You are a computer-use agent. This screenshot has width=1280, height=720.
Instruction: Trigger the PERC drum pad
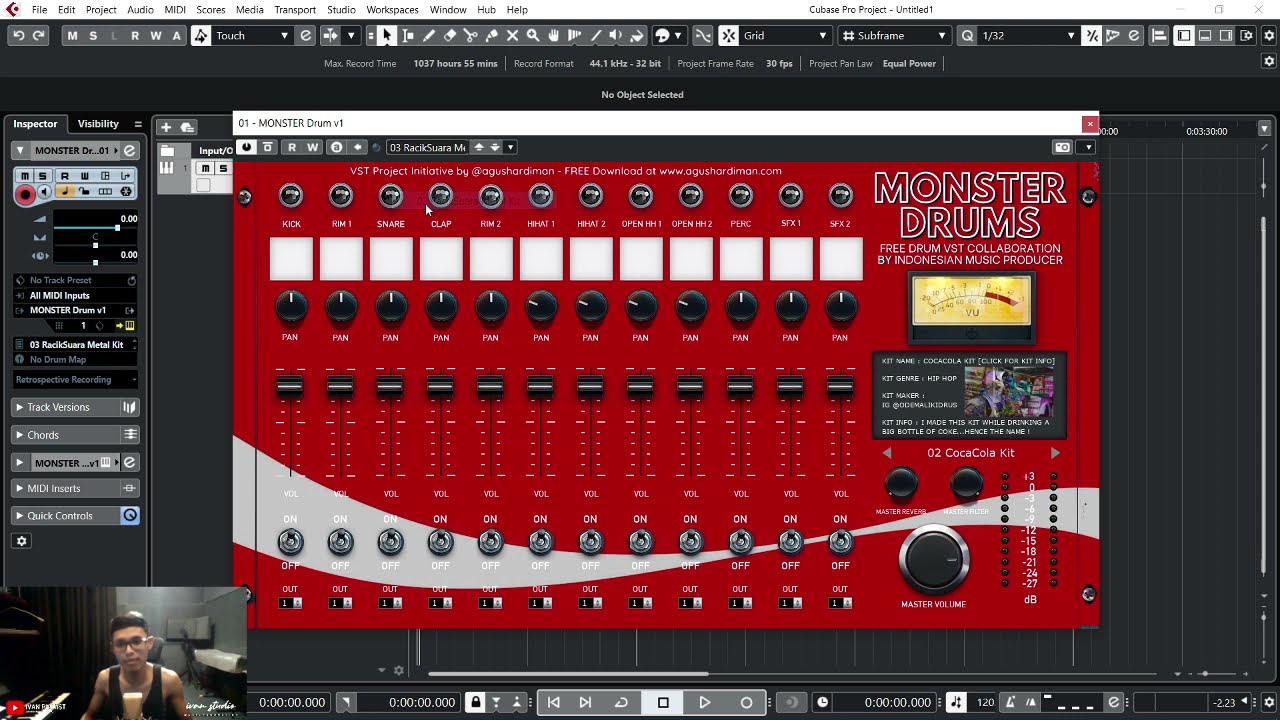click(x=741, y=260)
